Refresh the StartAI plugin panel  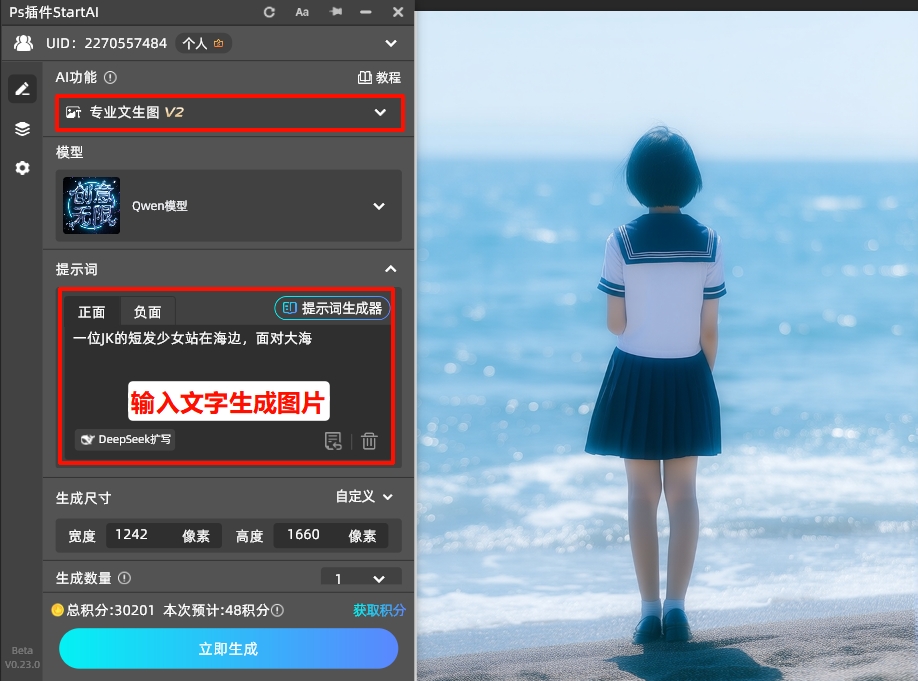tap(267, 12)
